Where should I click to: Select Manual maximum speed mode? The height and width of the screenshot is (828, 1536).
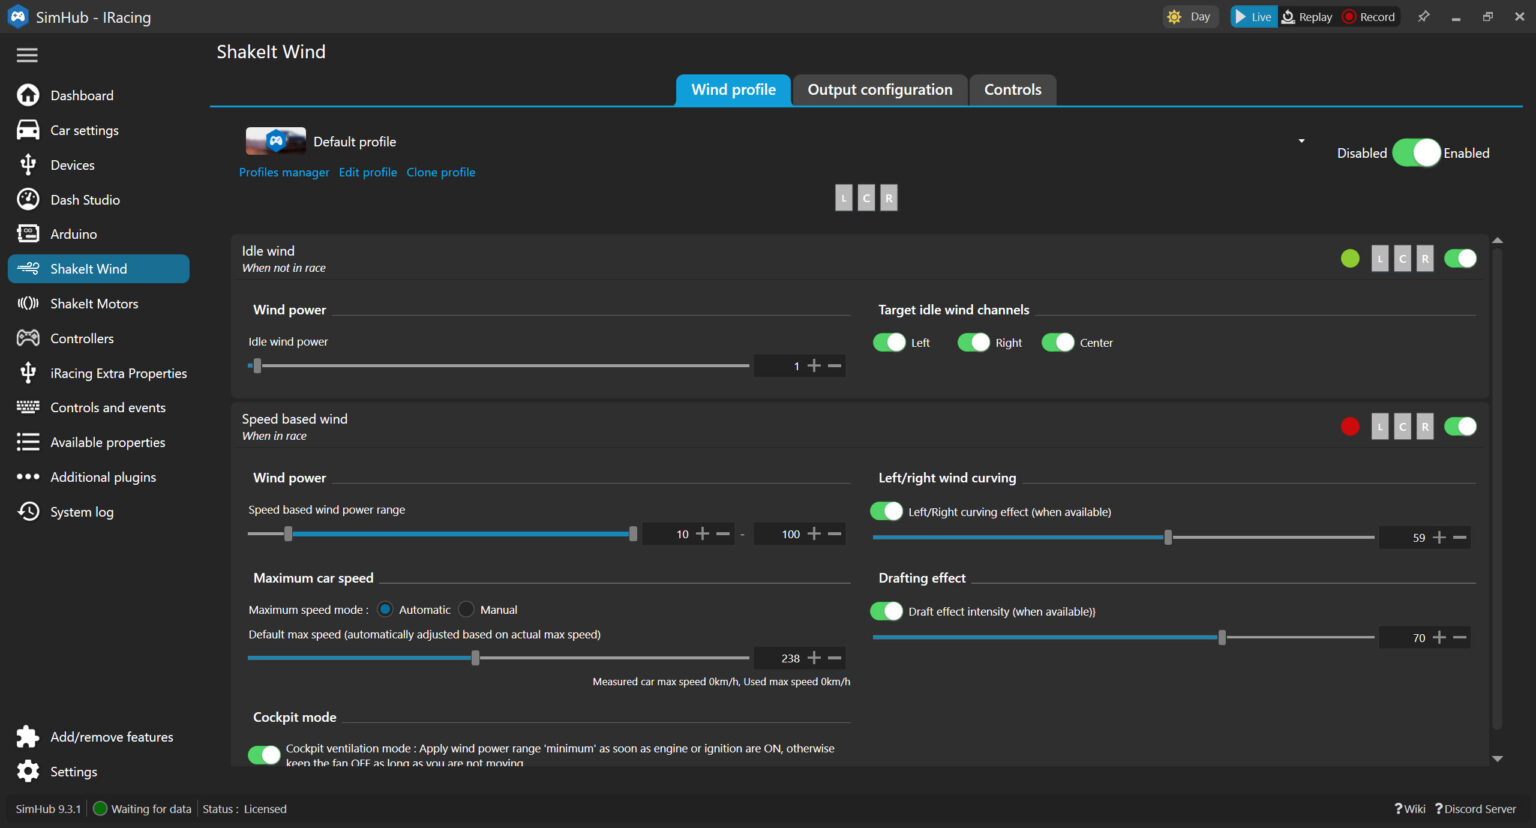[x=466, y=609]
